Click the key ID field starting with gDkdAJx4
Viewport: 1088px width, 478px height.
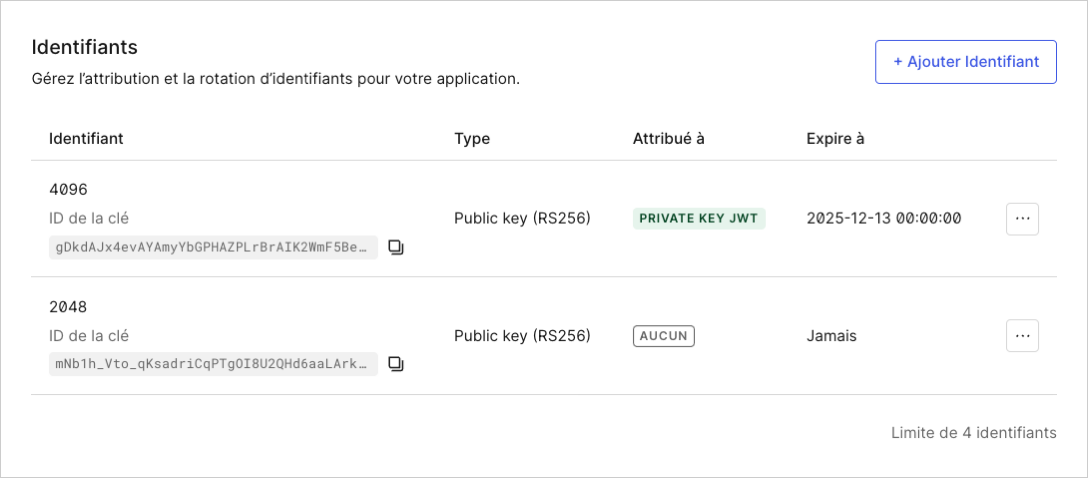213,248
